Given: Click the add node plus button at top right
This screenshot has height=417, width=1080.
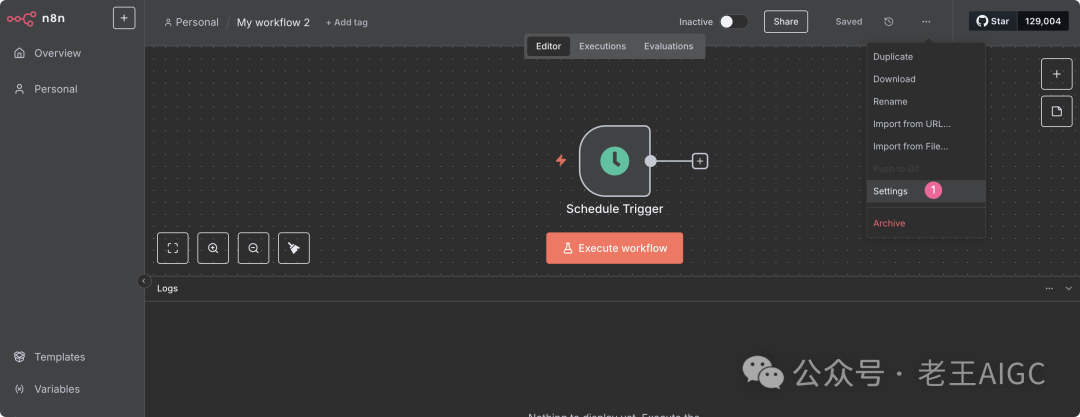Looking at the screenshot, I should pos(1057,74).
